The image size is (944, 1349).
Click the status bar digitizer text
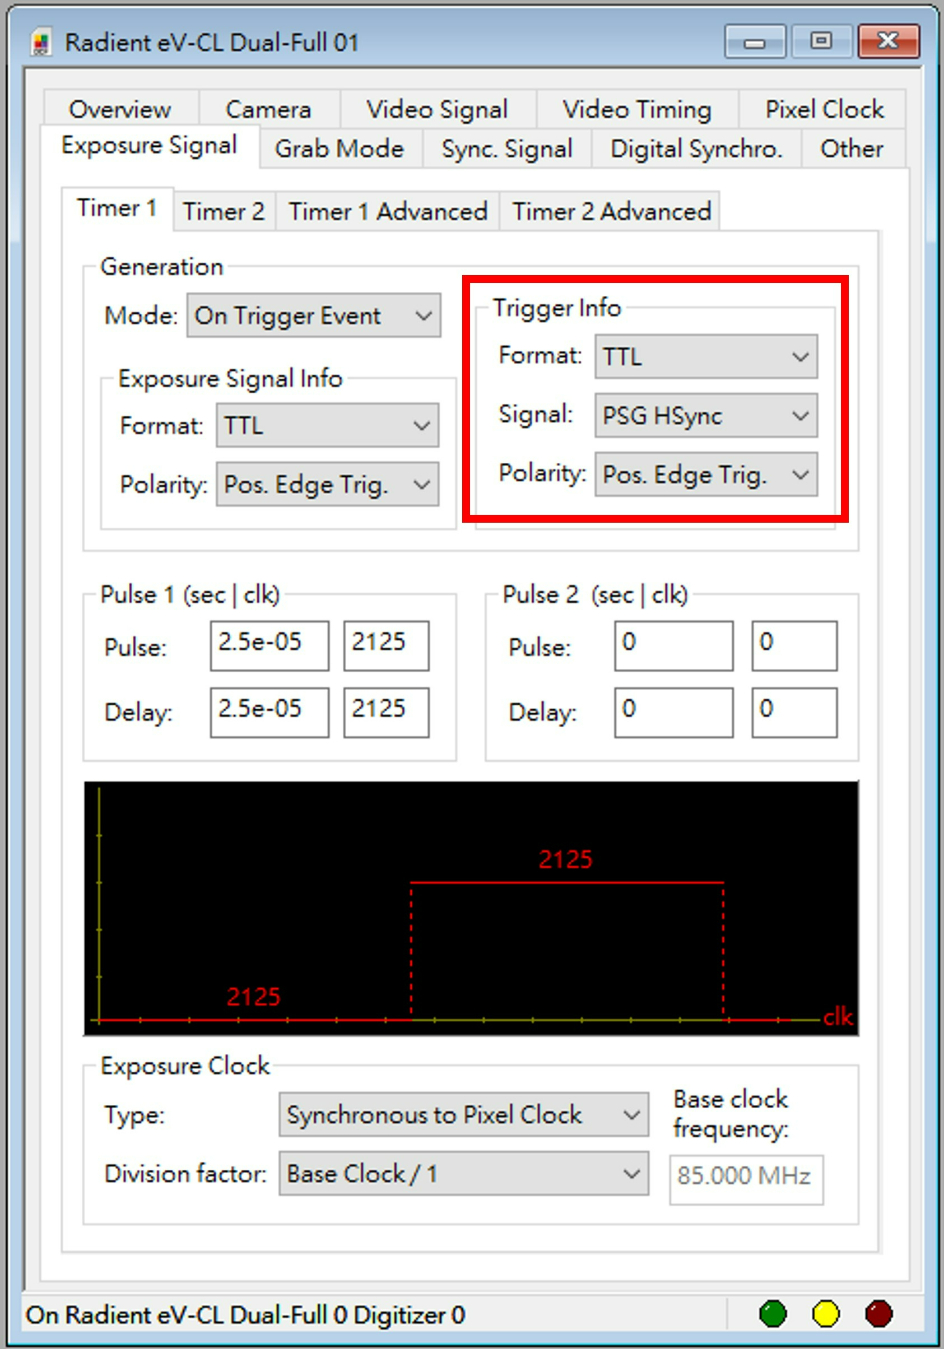pos(246,1315)
